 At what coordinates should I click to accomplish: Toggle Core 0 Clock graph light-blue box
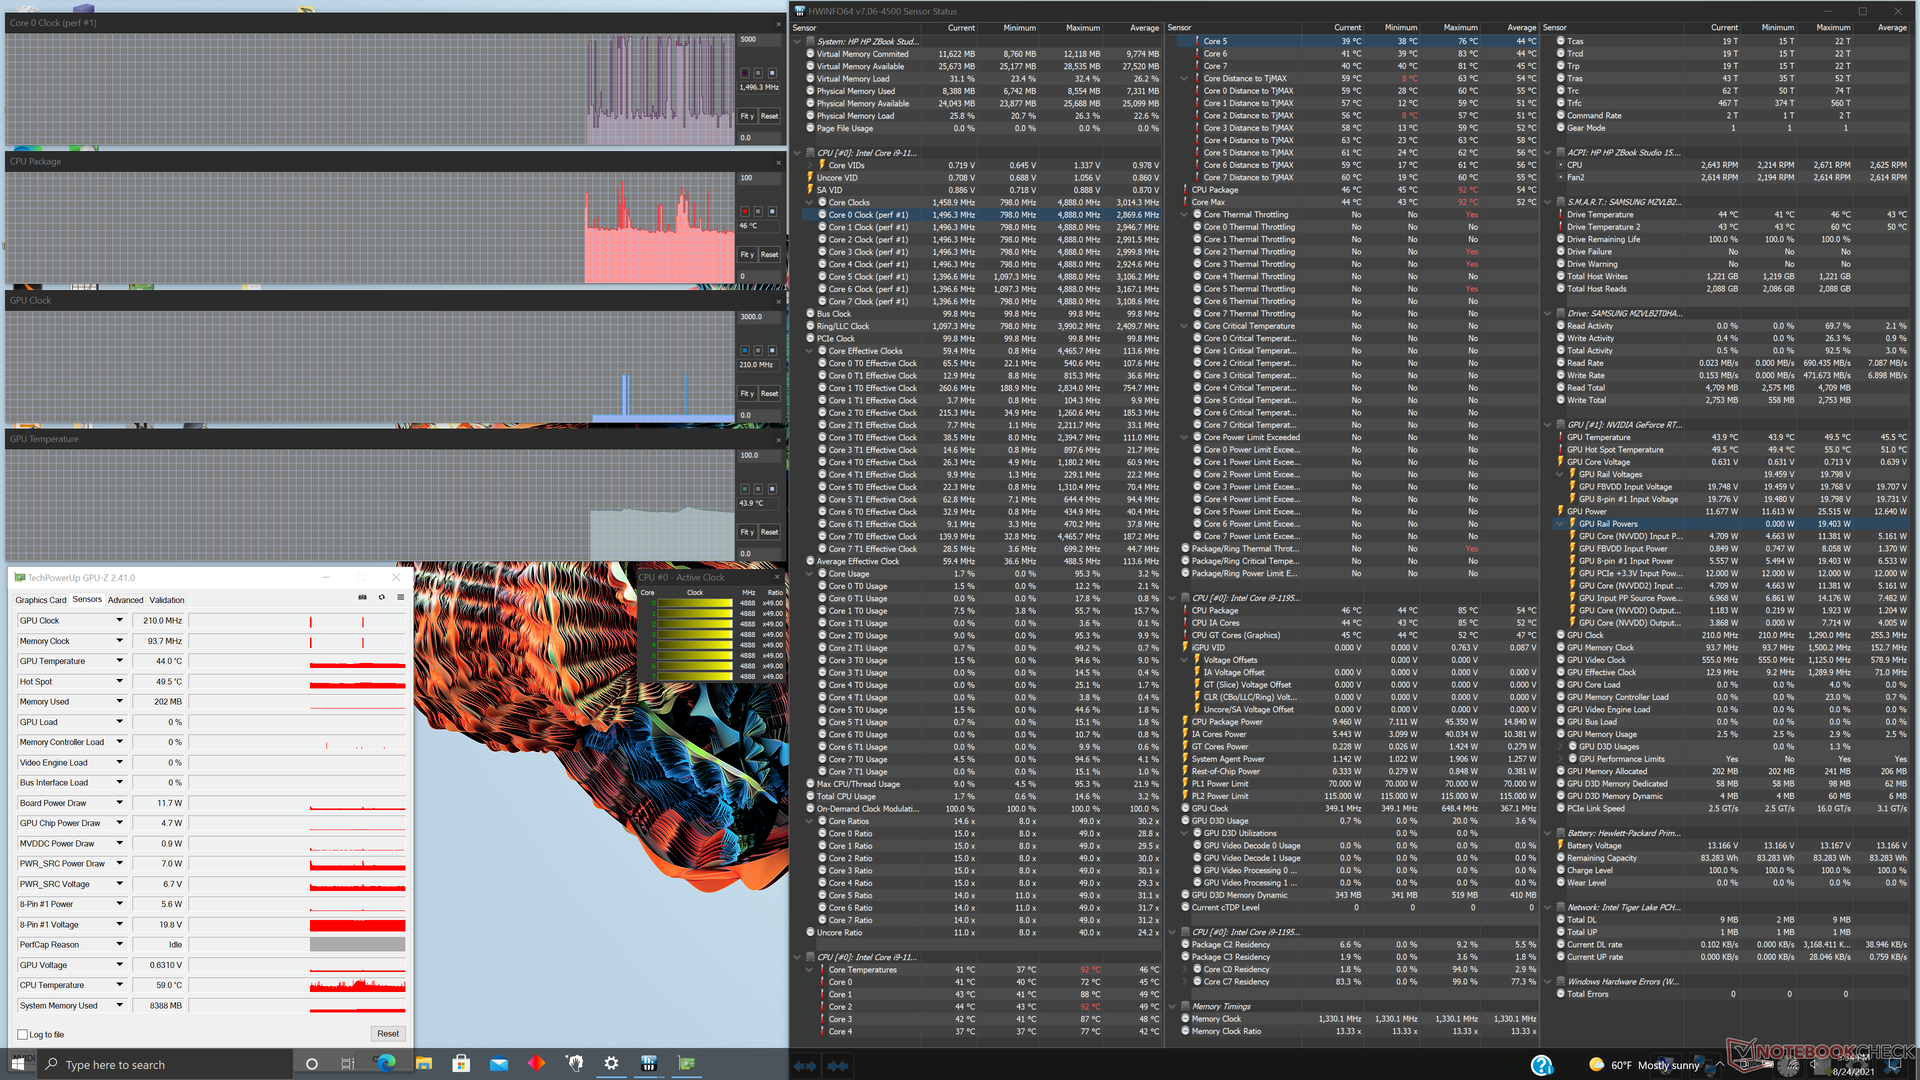click(771, 73)
